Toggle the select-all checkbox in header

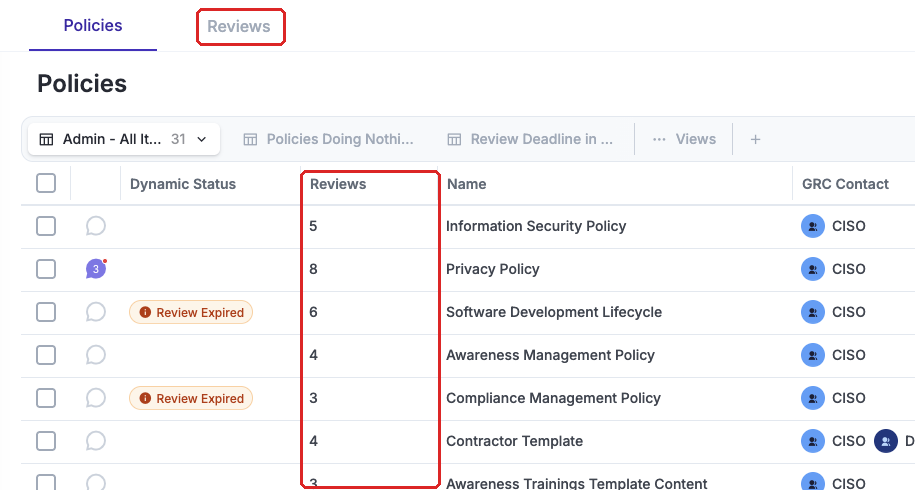[x=46, y=183]
